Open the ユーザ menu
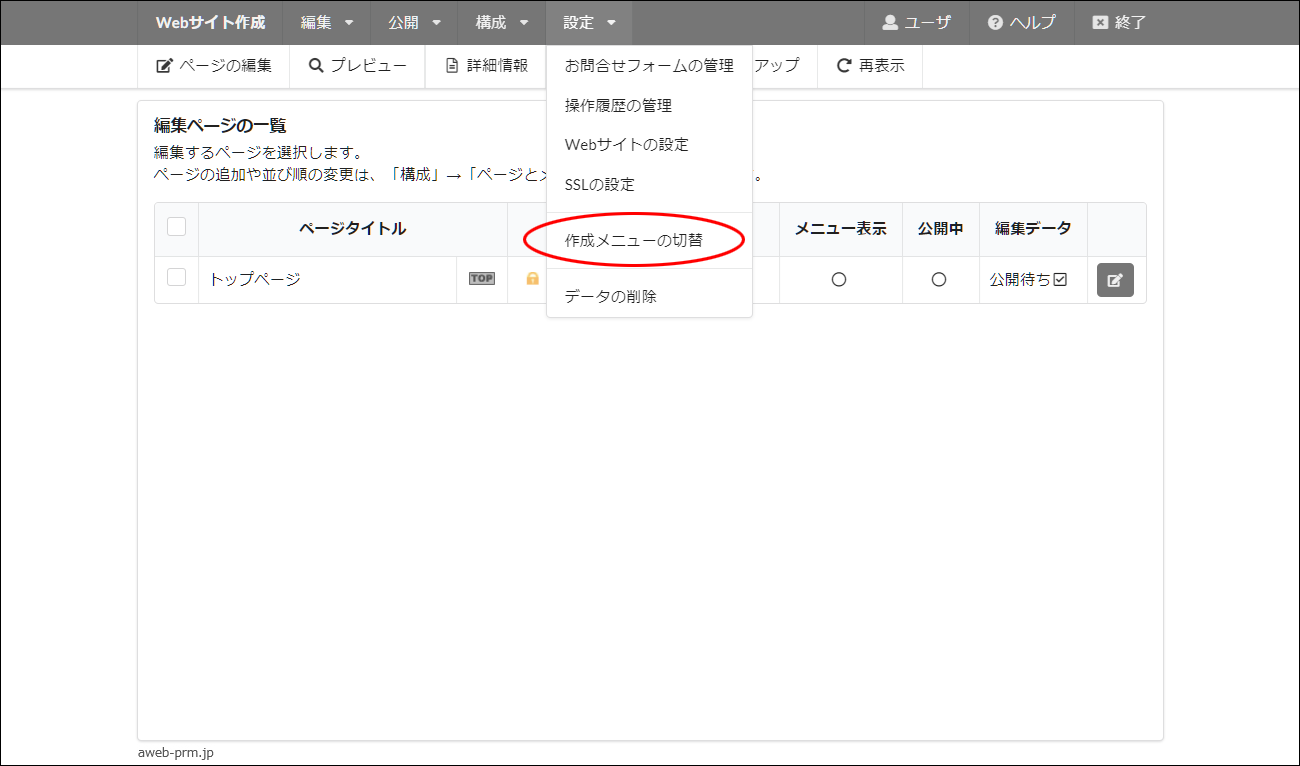1300x766 pixels. 916,22
